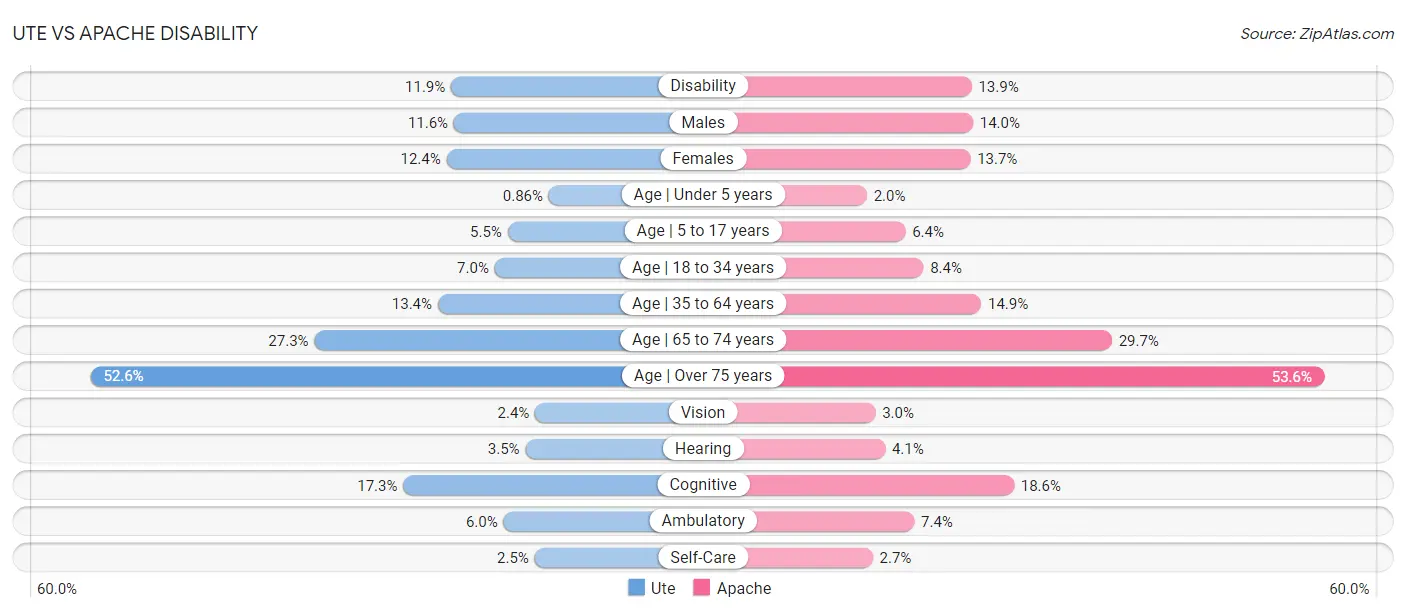The image size is (1406, 612).
Task: Click the Age | 5 to 17 years label
Action: click(703, 231)
